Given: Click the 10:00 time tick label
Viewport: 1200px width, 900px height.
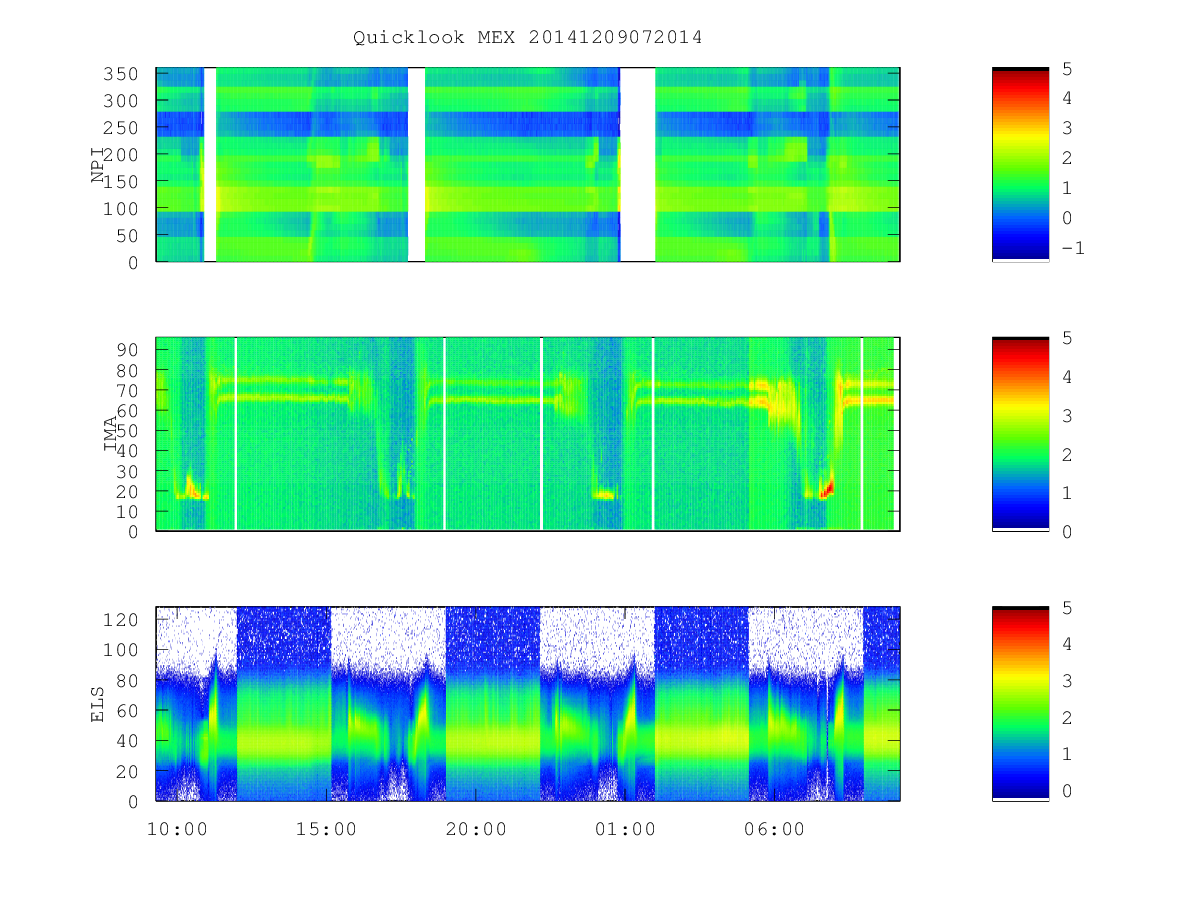Looking at the screenshot, I should [177, 829].
